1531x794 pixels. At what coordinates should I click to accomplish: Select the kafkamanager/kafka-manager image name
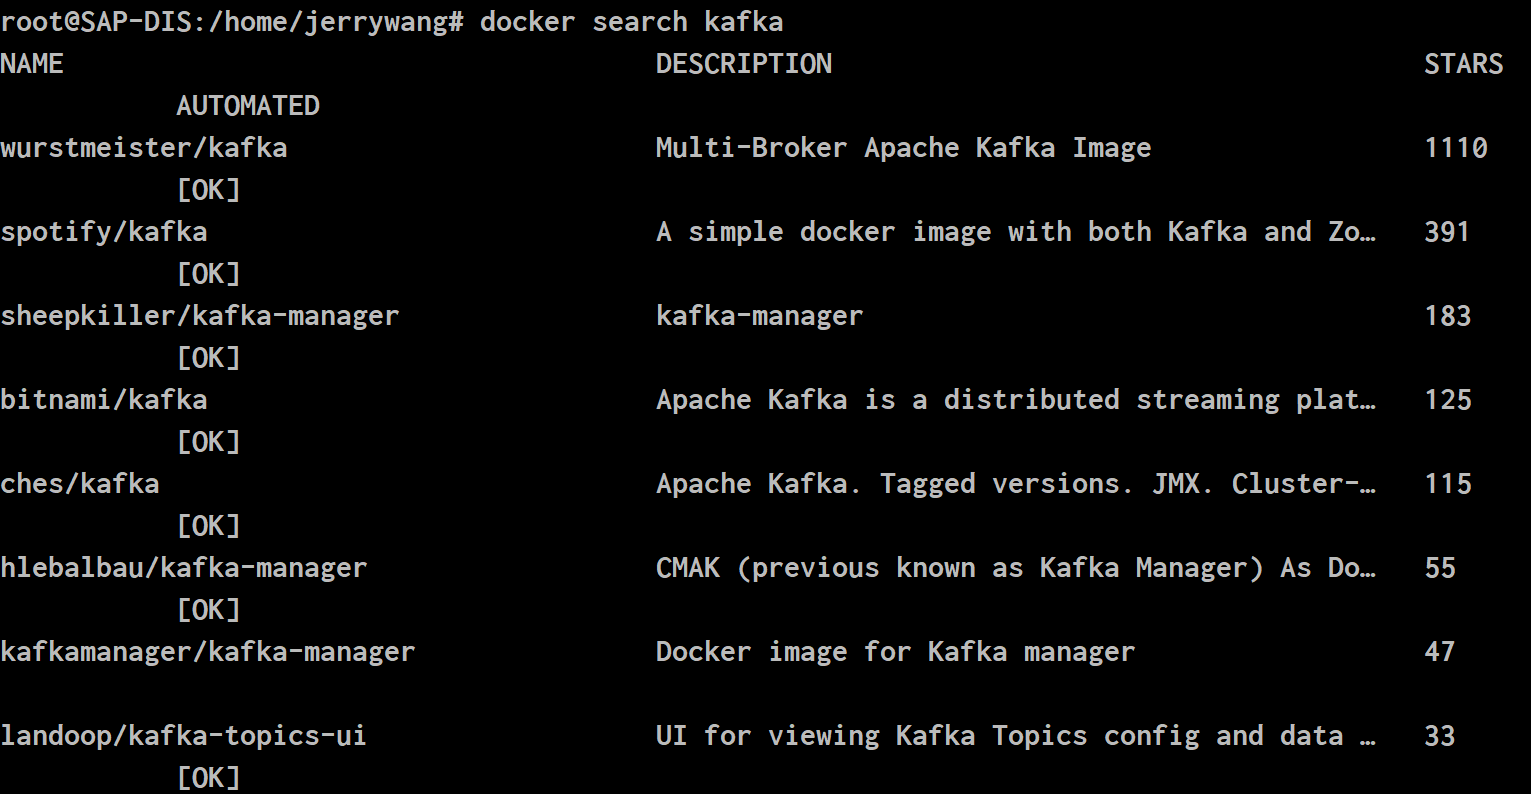point(208,652)
